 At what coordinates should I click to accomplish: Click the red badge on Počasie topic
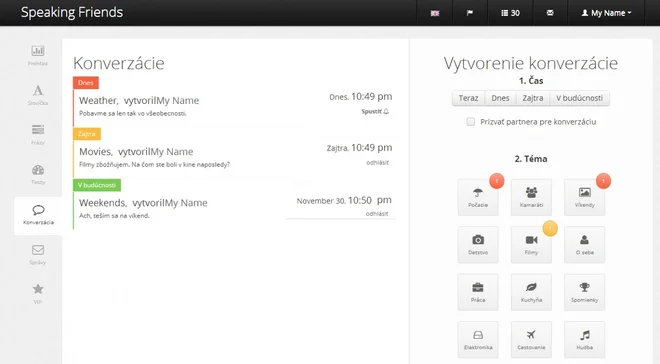pos(497,181)
